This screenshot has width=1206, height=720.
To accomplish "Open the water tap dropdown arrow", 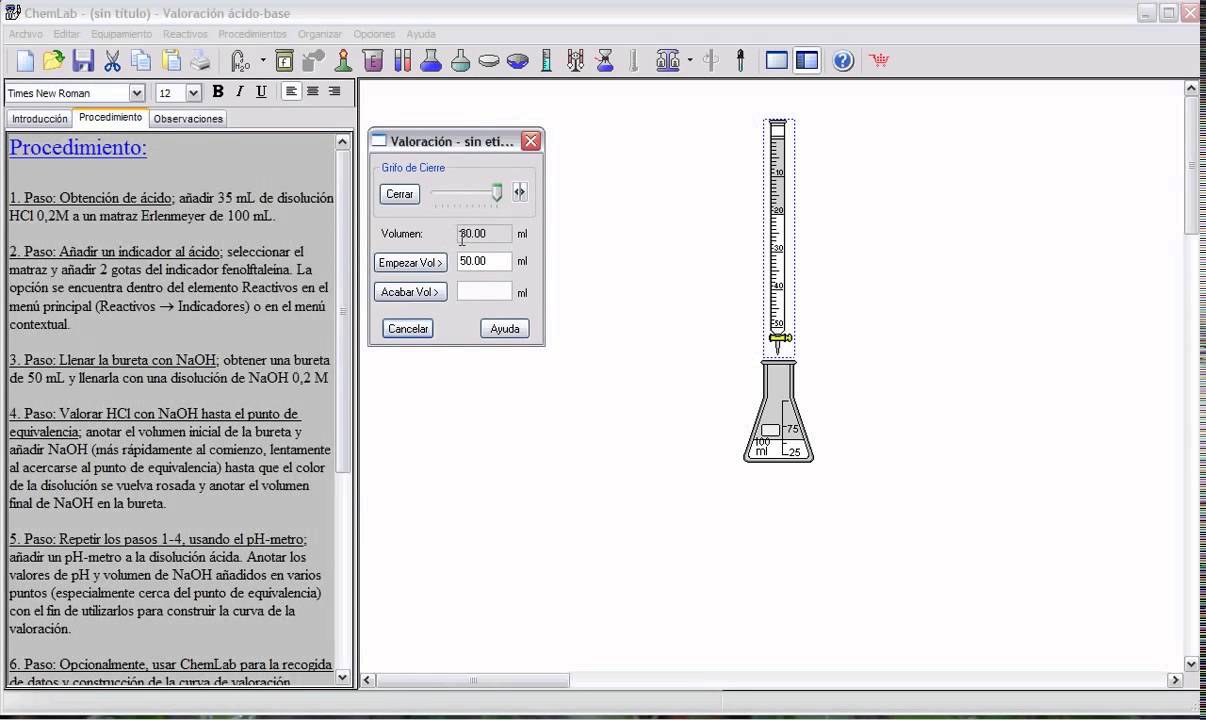I will [x=263, y=61].
